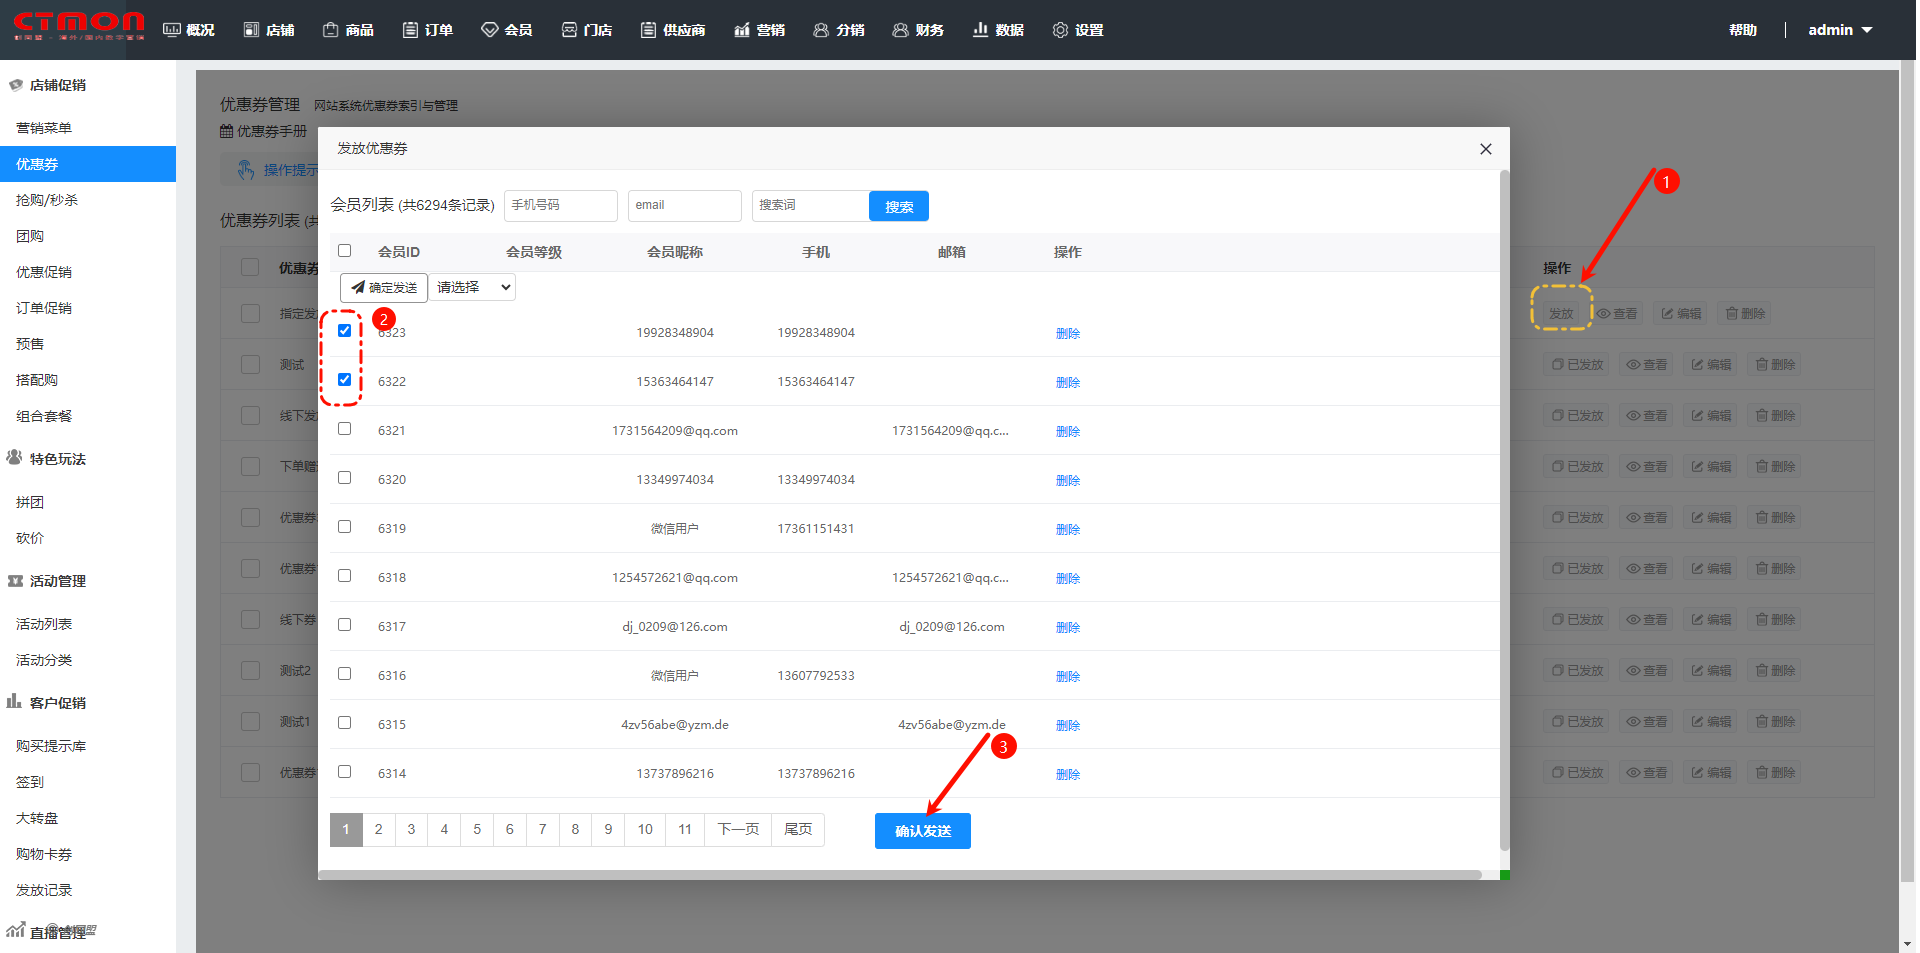
Task: Click the 营销 marketing chart icon
Action: (742, 30)
